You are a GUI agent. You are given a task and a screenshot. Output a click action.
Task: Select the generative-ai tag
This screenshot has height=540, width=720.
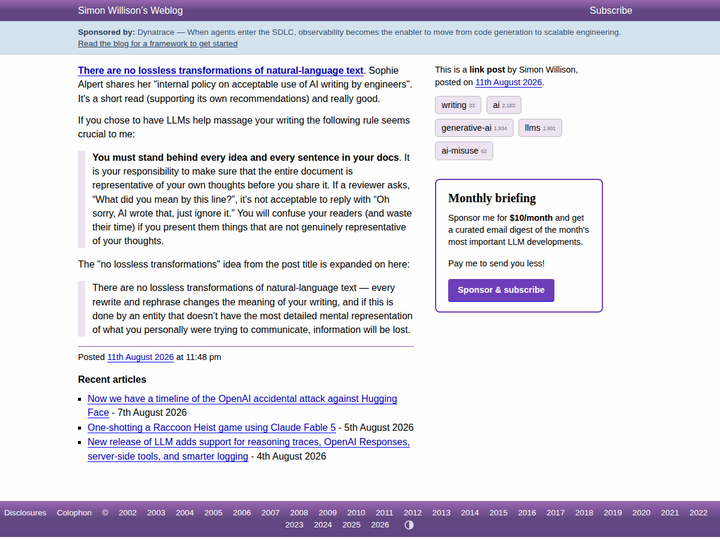point(474,128)
